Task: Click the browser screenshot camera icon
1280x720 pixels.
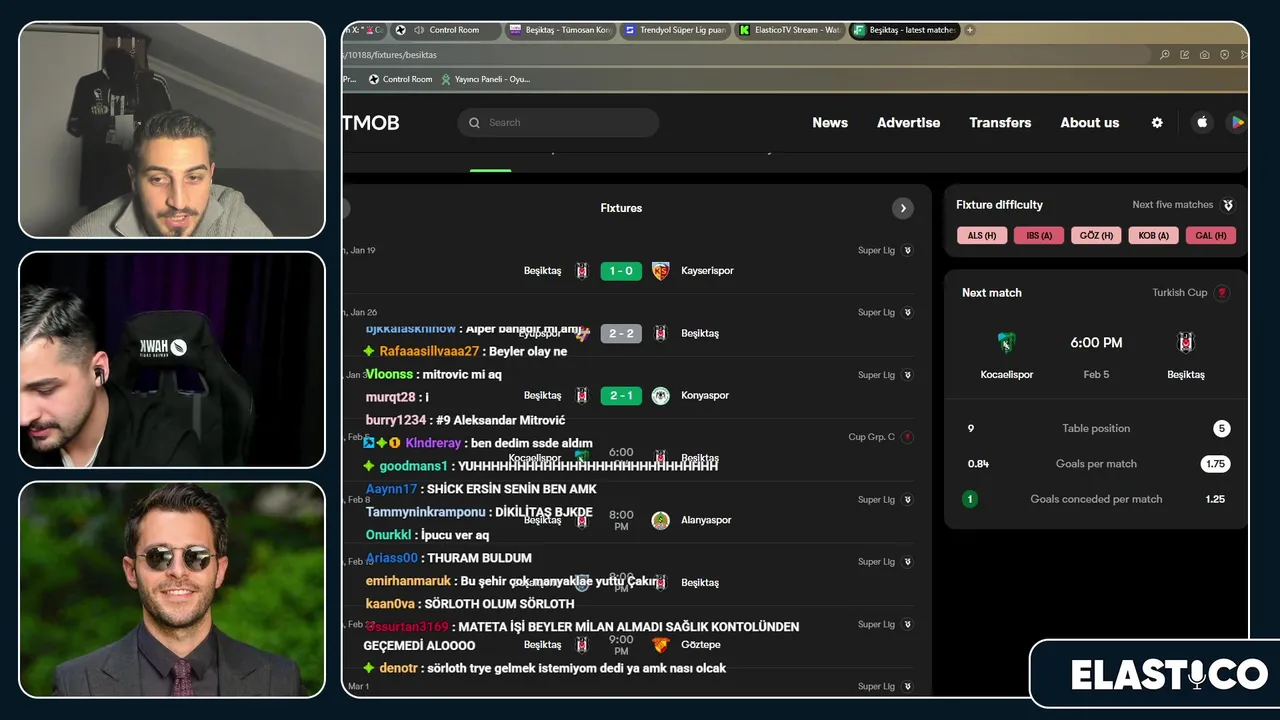Action: [x=1205, y=55]
